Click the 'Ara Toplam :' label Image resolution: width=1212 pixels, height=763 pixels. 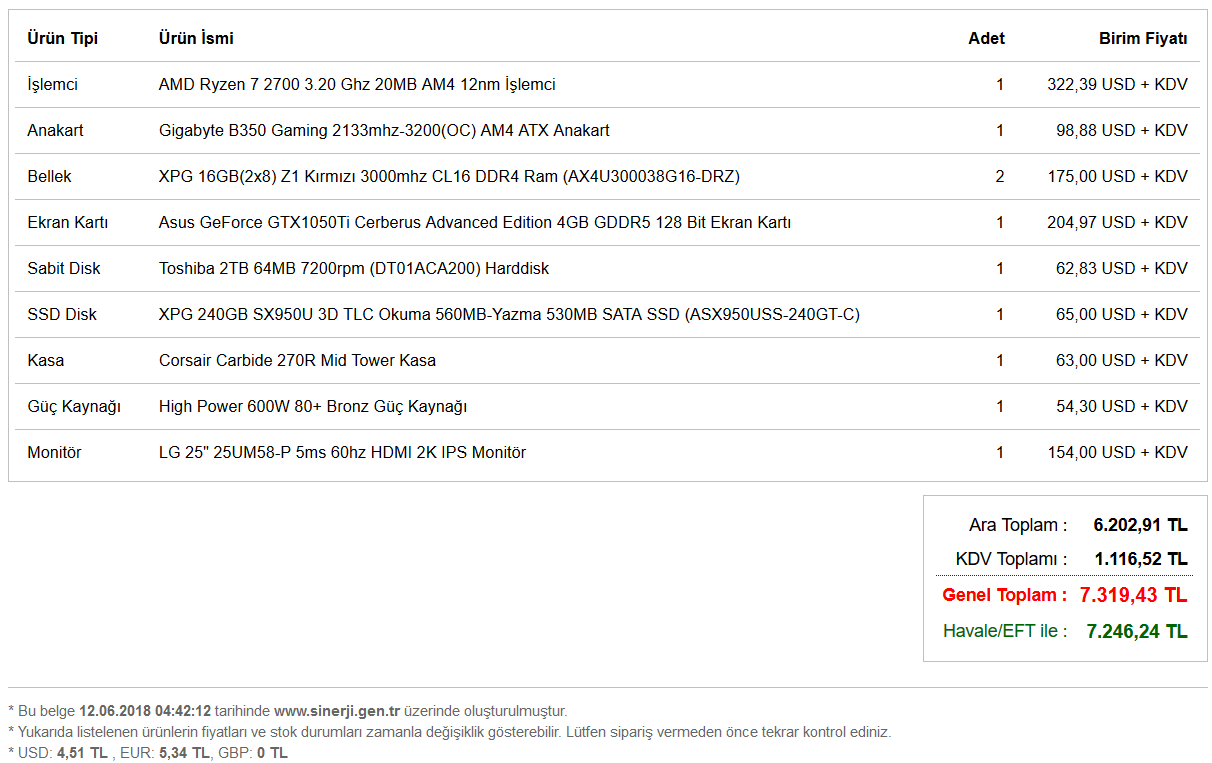click(x=1018, y=525)
